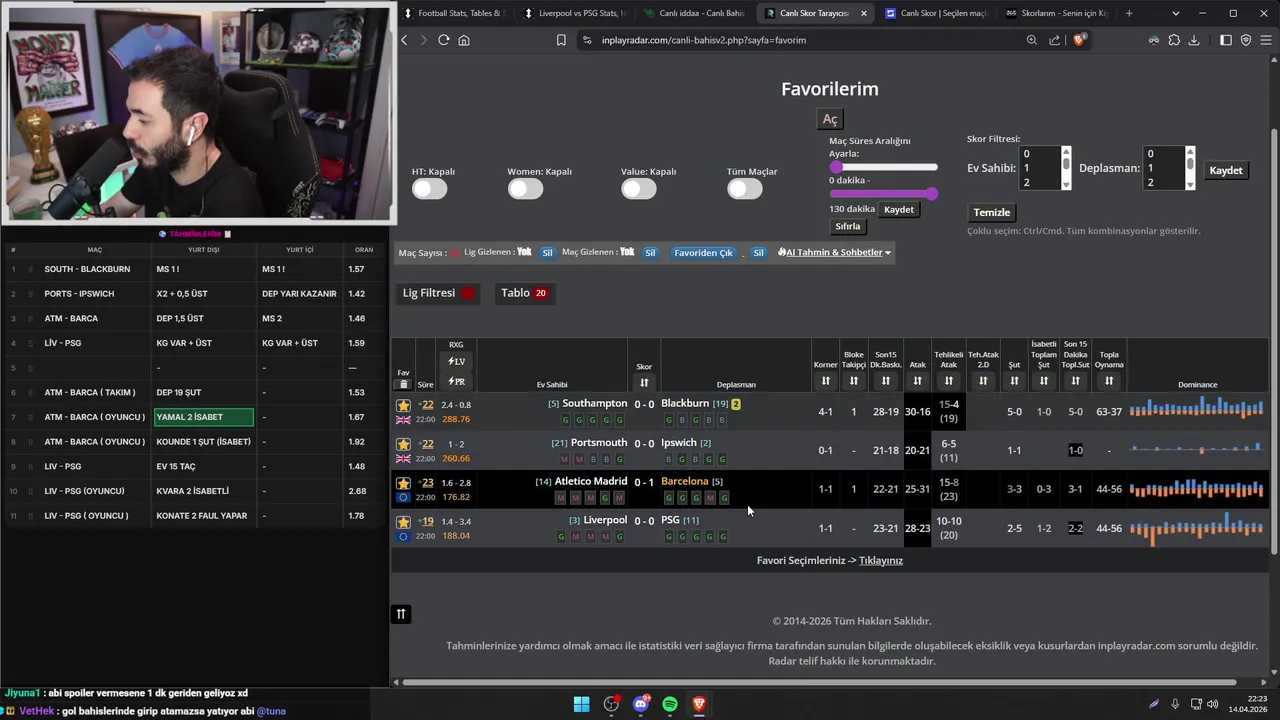This screenshot has height=720, width=1280.
Task: Click Kaydet beside the 130 dakika label
Action: pyautogui.click(x=899, y=209)
